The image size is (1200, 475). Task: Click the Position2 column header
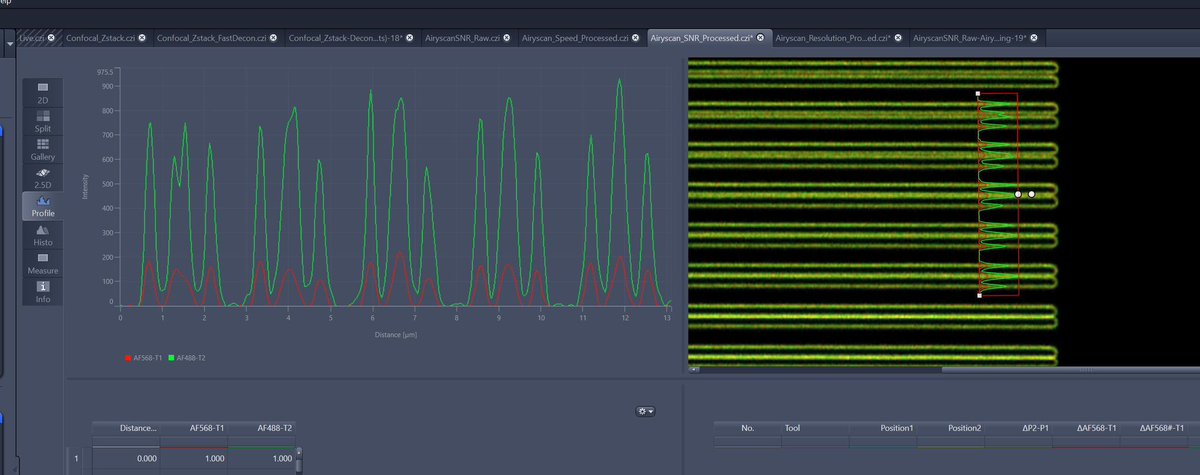[x=951, y=428]
